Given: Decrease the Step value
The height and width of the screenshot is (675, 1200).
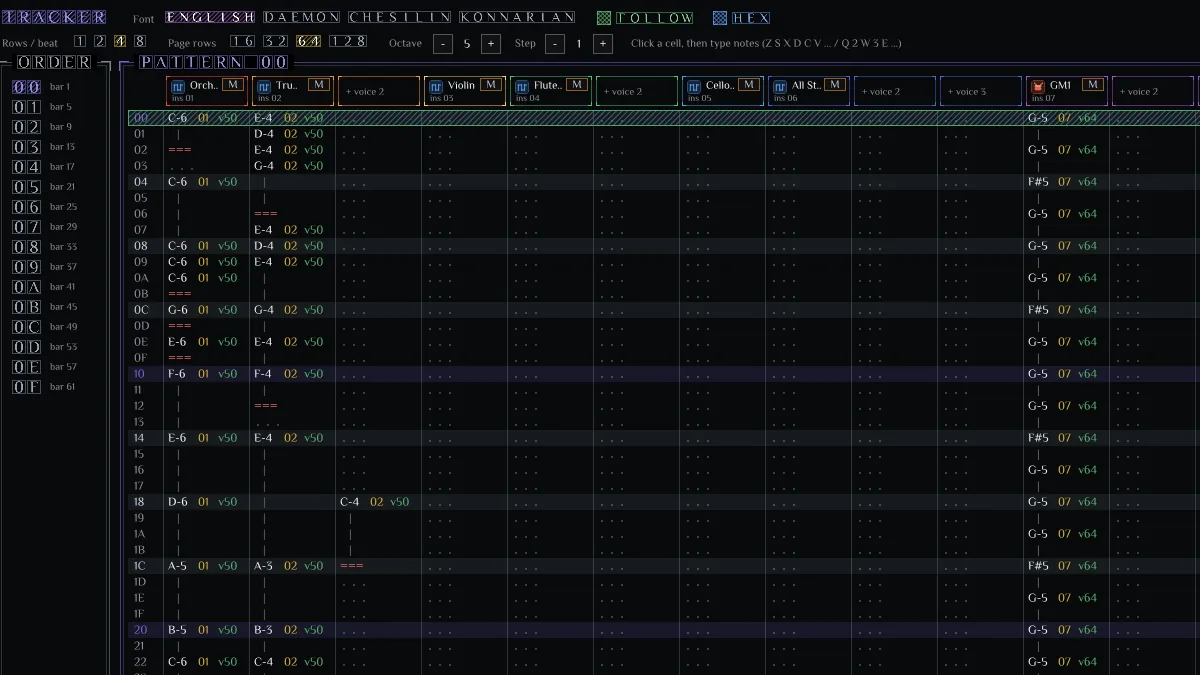Looking at the screenshot, I should [555, 44].
